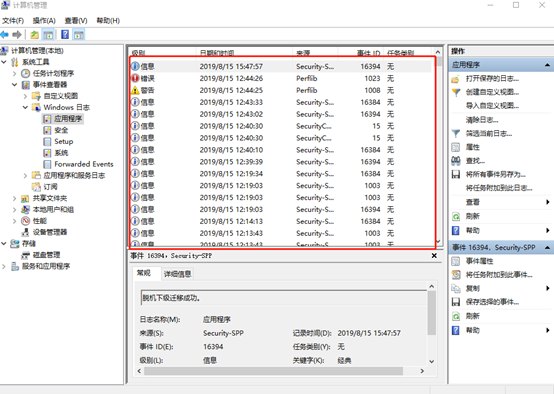Select 性能 in the tree

[40, 220]
